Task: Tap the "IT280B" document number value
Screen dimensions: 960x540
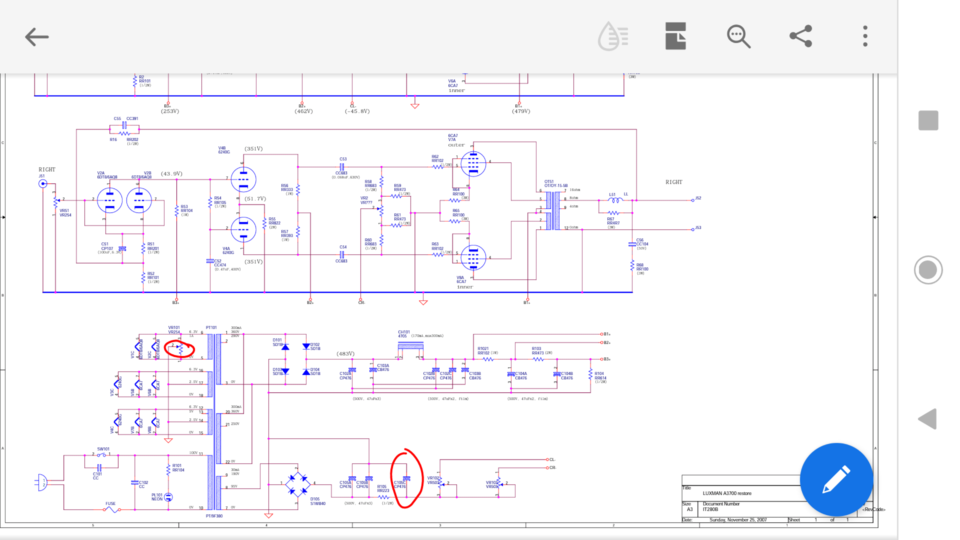Action: click(710, 509)
